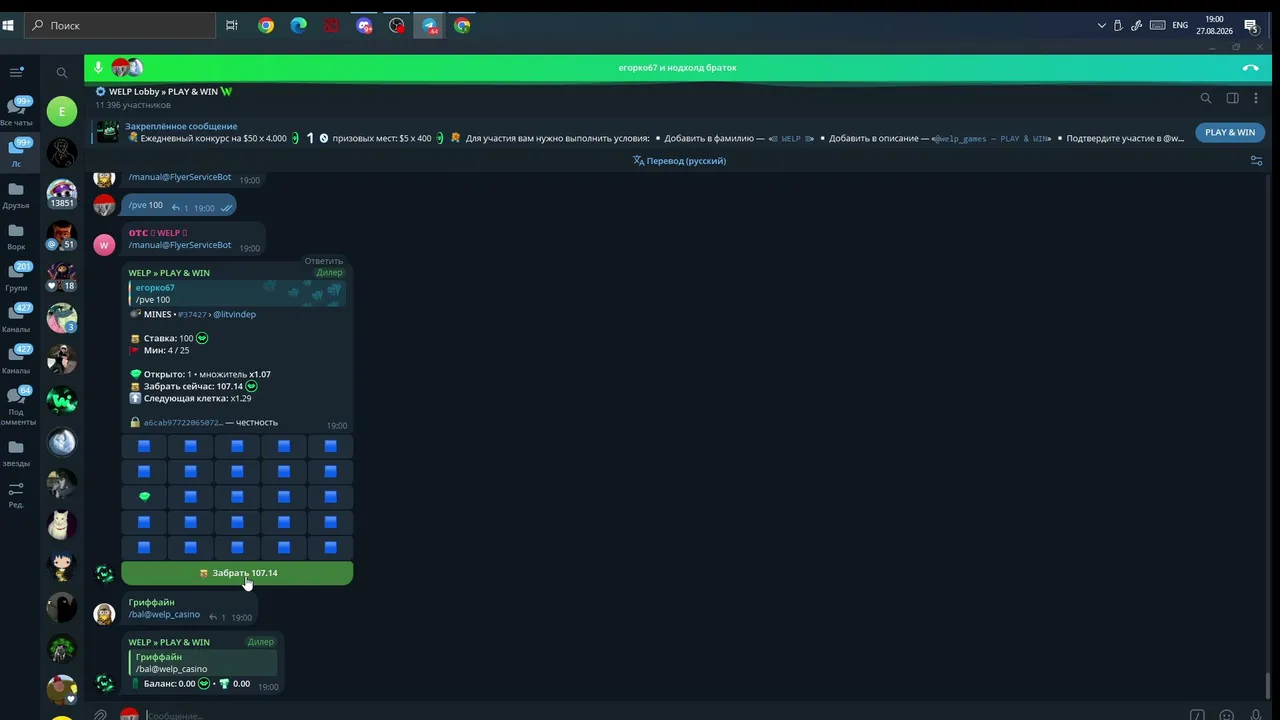Switch to the "Лс" folder
This screenshot has height=720, width=1280.
point(16,152)
